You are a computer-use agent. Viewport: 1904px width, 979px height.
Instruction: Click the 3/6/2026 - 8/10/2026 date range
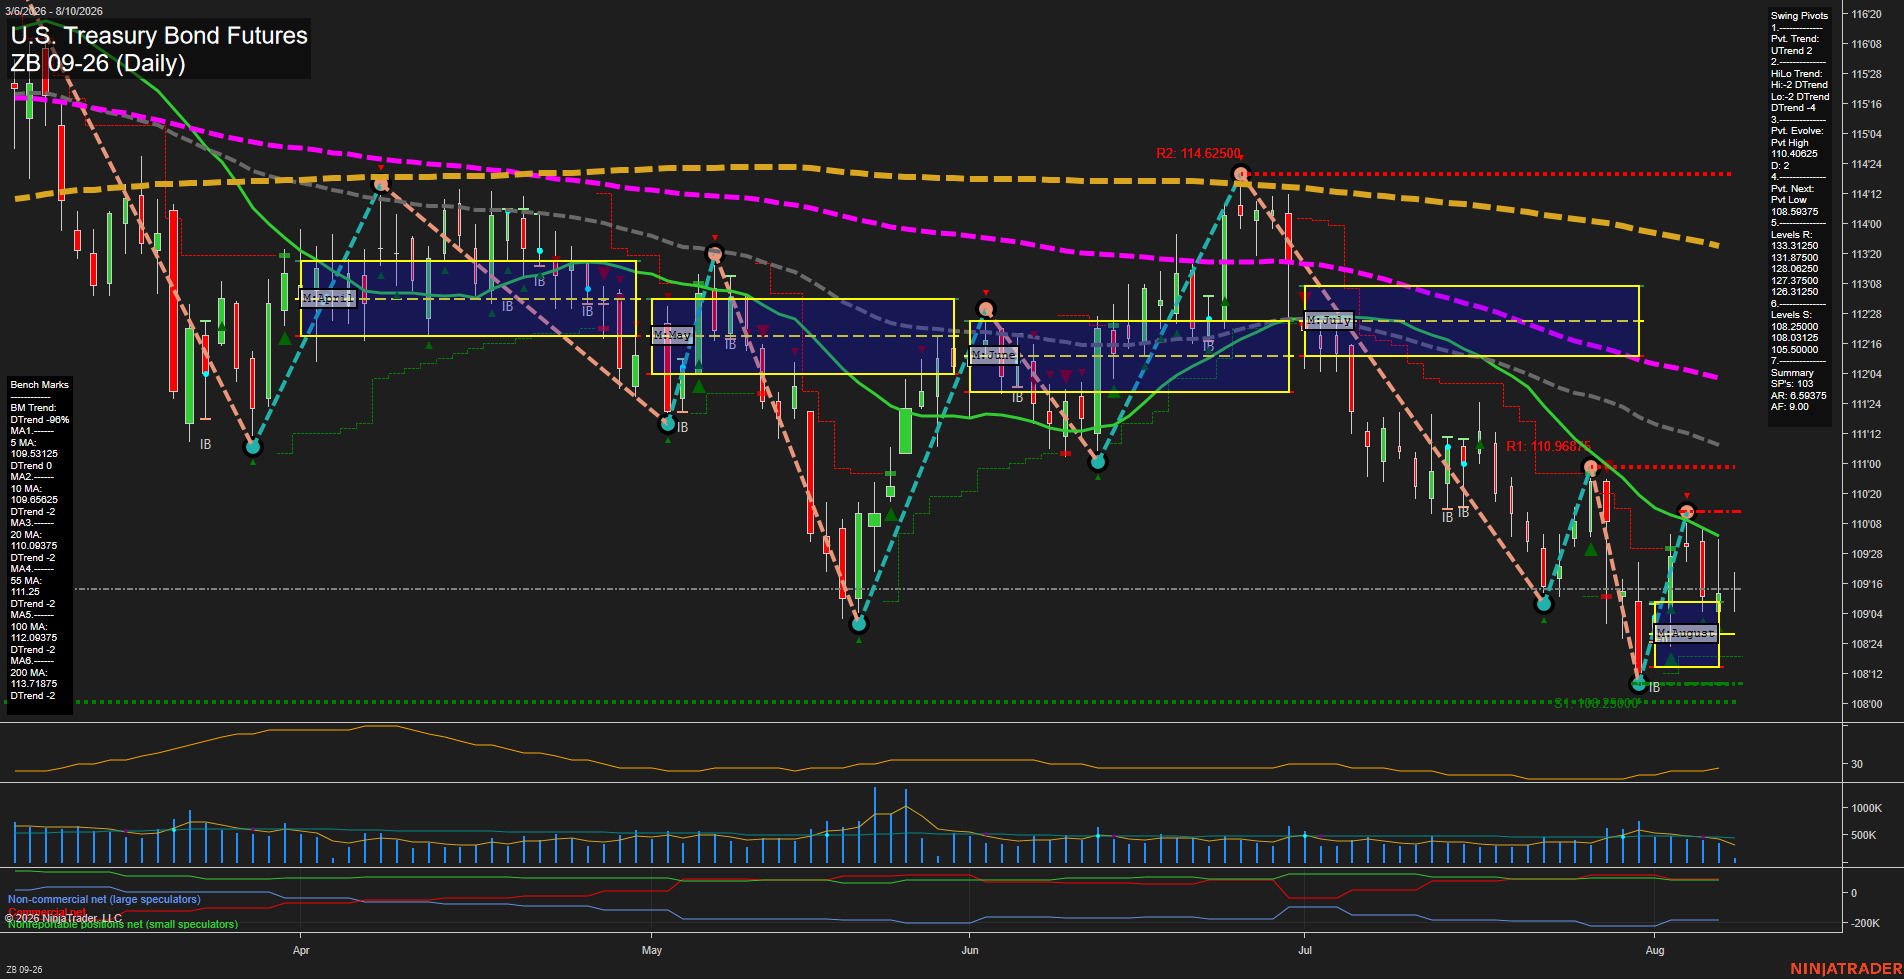(x=53, y=11)
